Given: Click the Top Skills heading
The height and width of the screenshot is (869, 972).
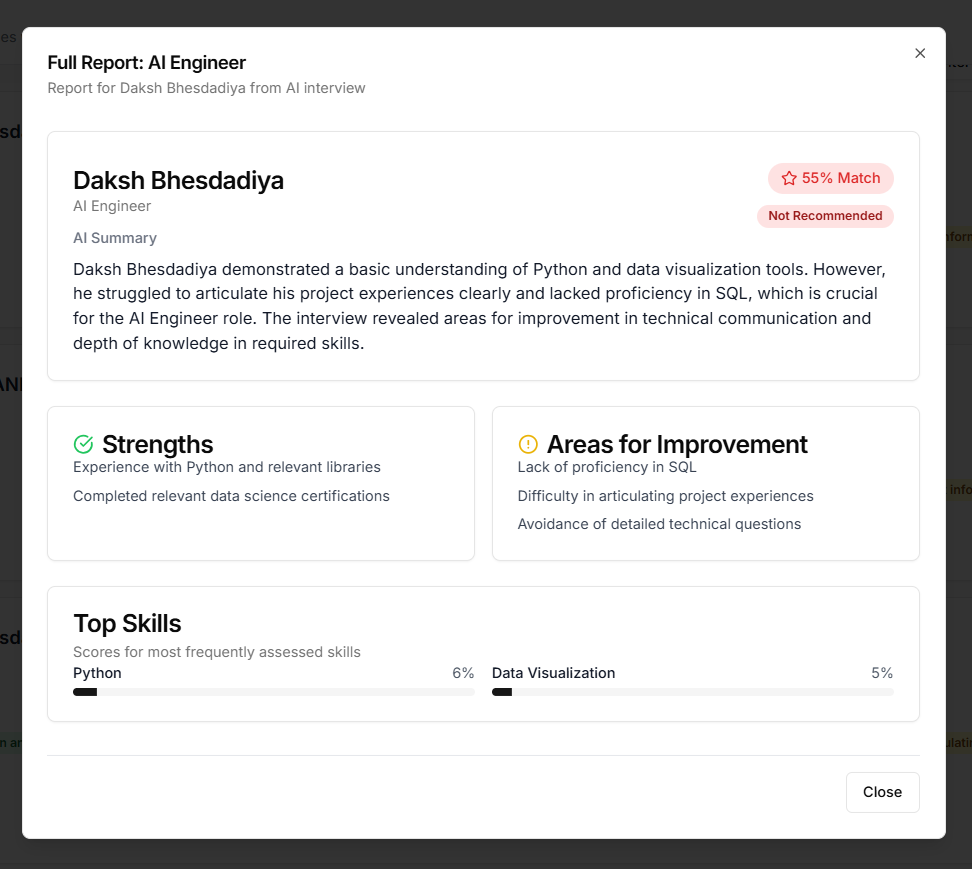Looking at the screenshot, I should (127, 624).
